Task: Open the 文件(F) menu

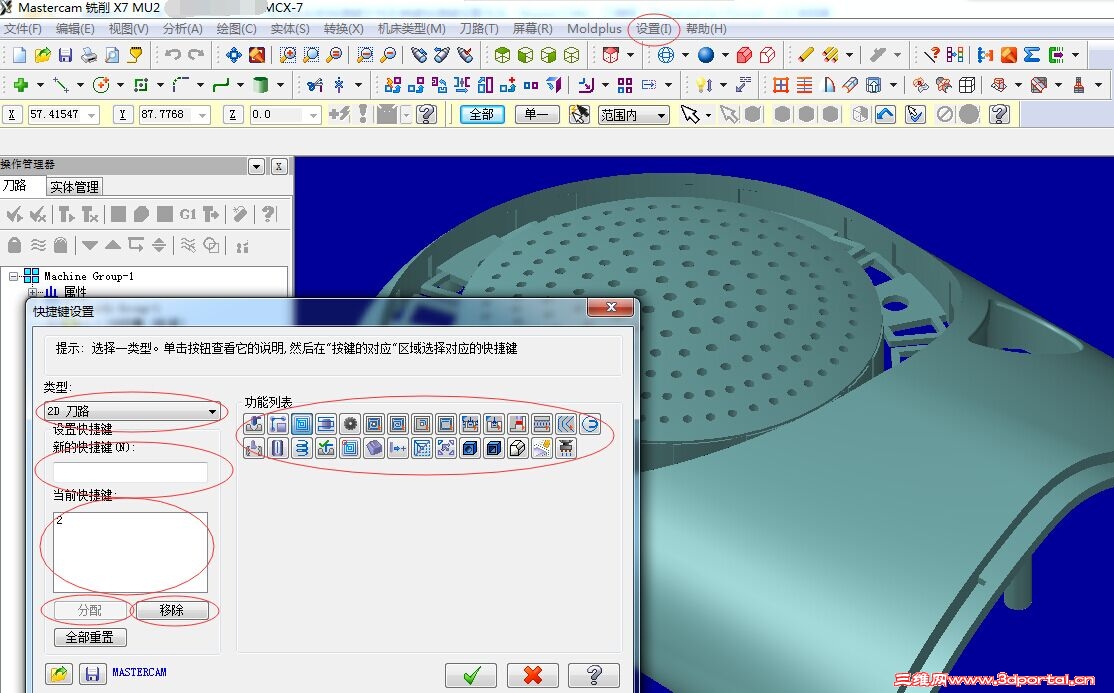Action: [x=23, y=28]
